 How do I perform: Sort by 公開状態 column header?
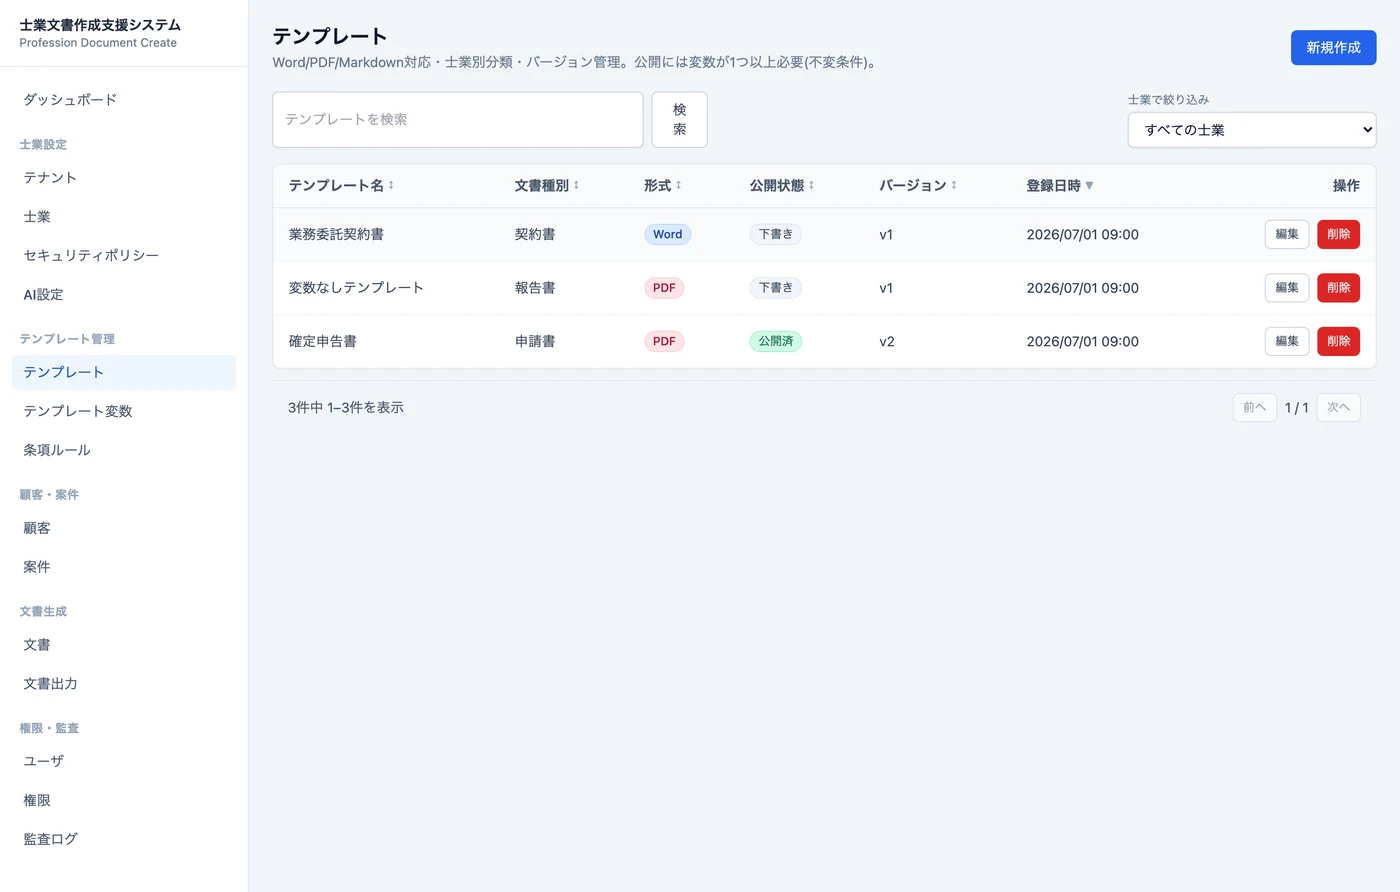pyautogui.click(x=782, y=186)
